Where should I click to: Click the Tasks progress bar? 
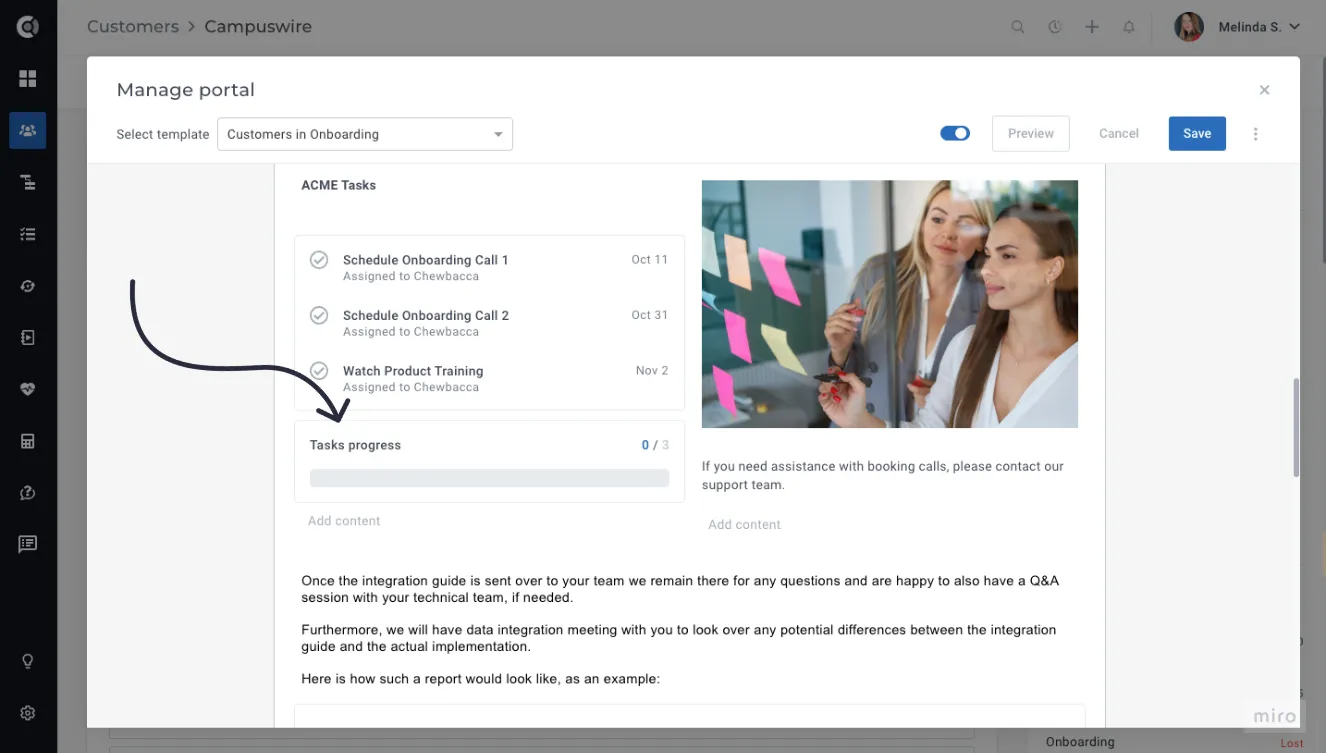489,478
